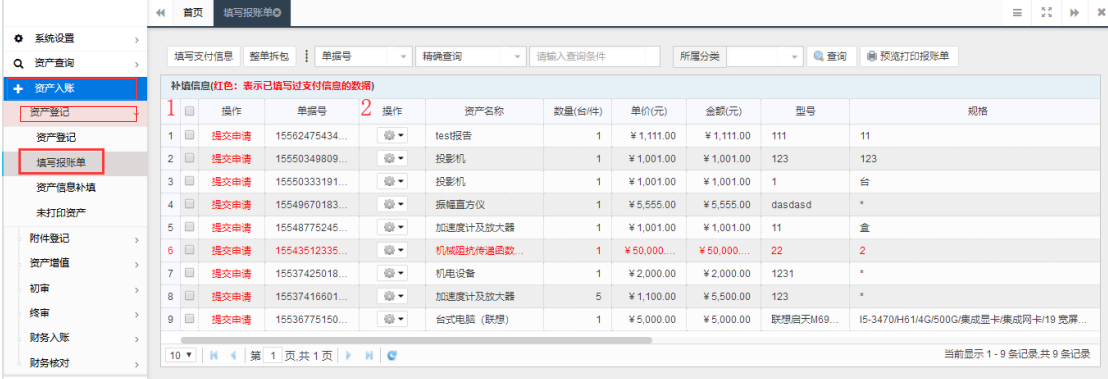This screenshot has width=1108, height=379.
Task: Check the checkbox for row 8
Action: click(x=189, y=296)
